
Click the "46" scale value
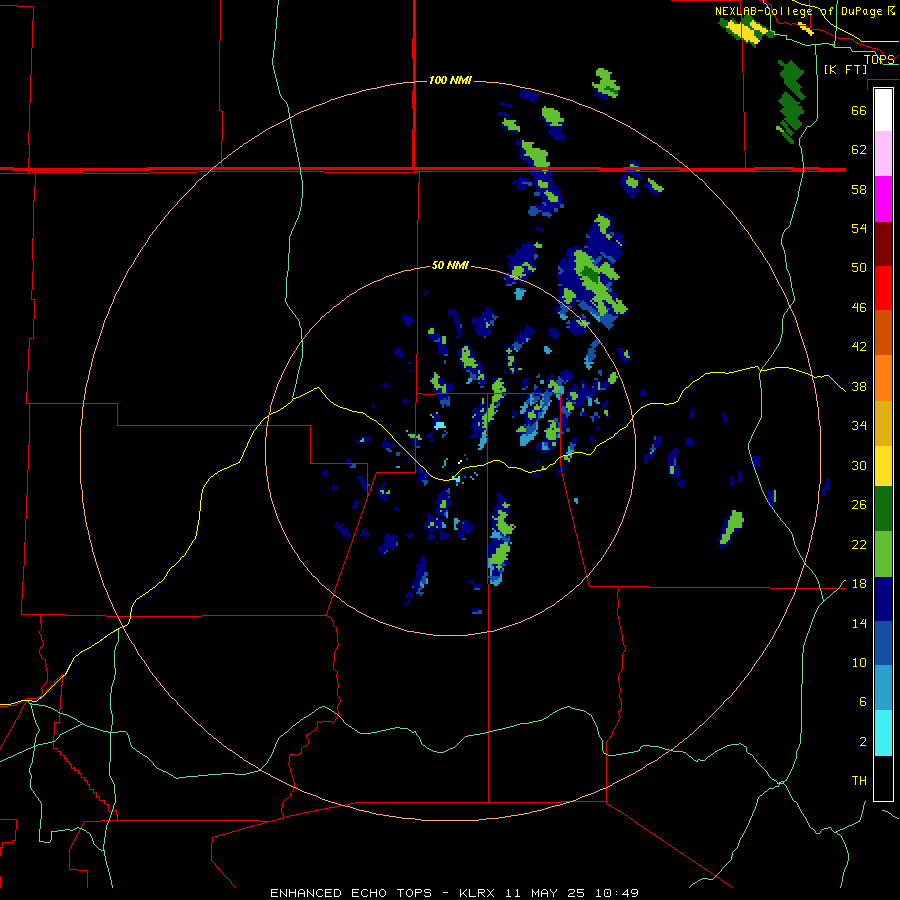[859, 308]
